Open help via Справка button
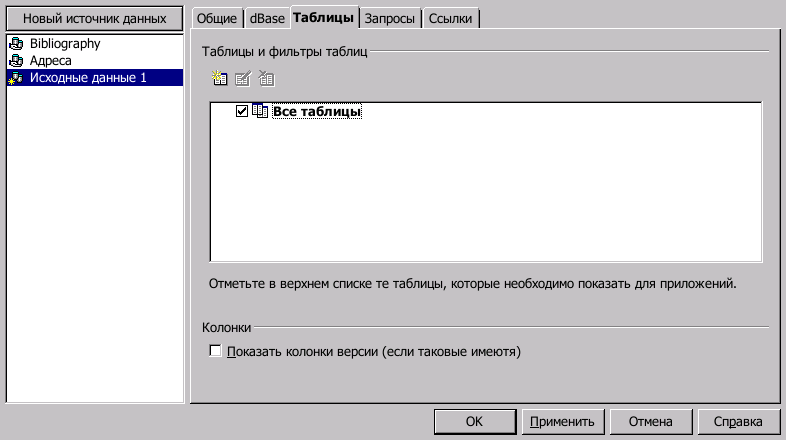Image resolution: width=786 pixels, height=440 pixels. [738, 421]
